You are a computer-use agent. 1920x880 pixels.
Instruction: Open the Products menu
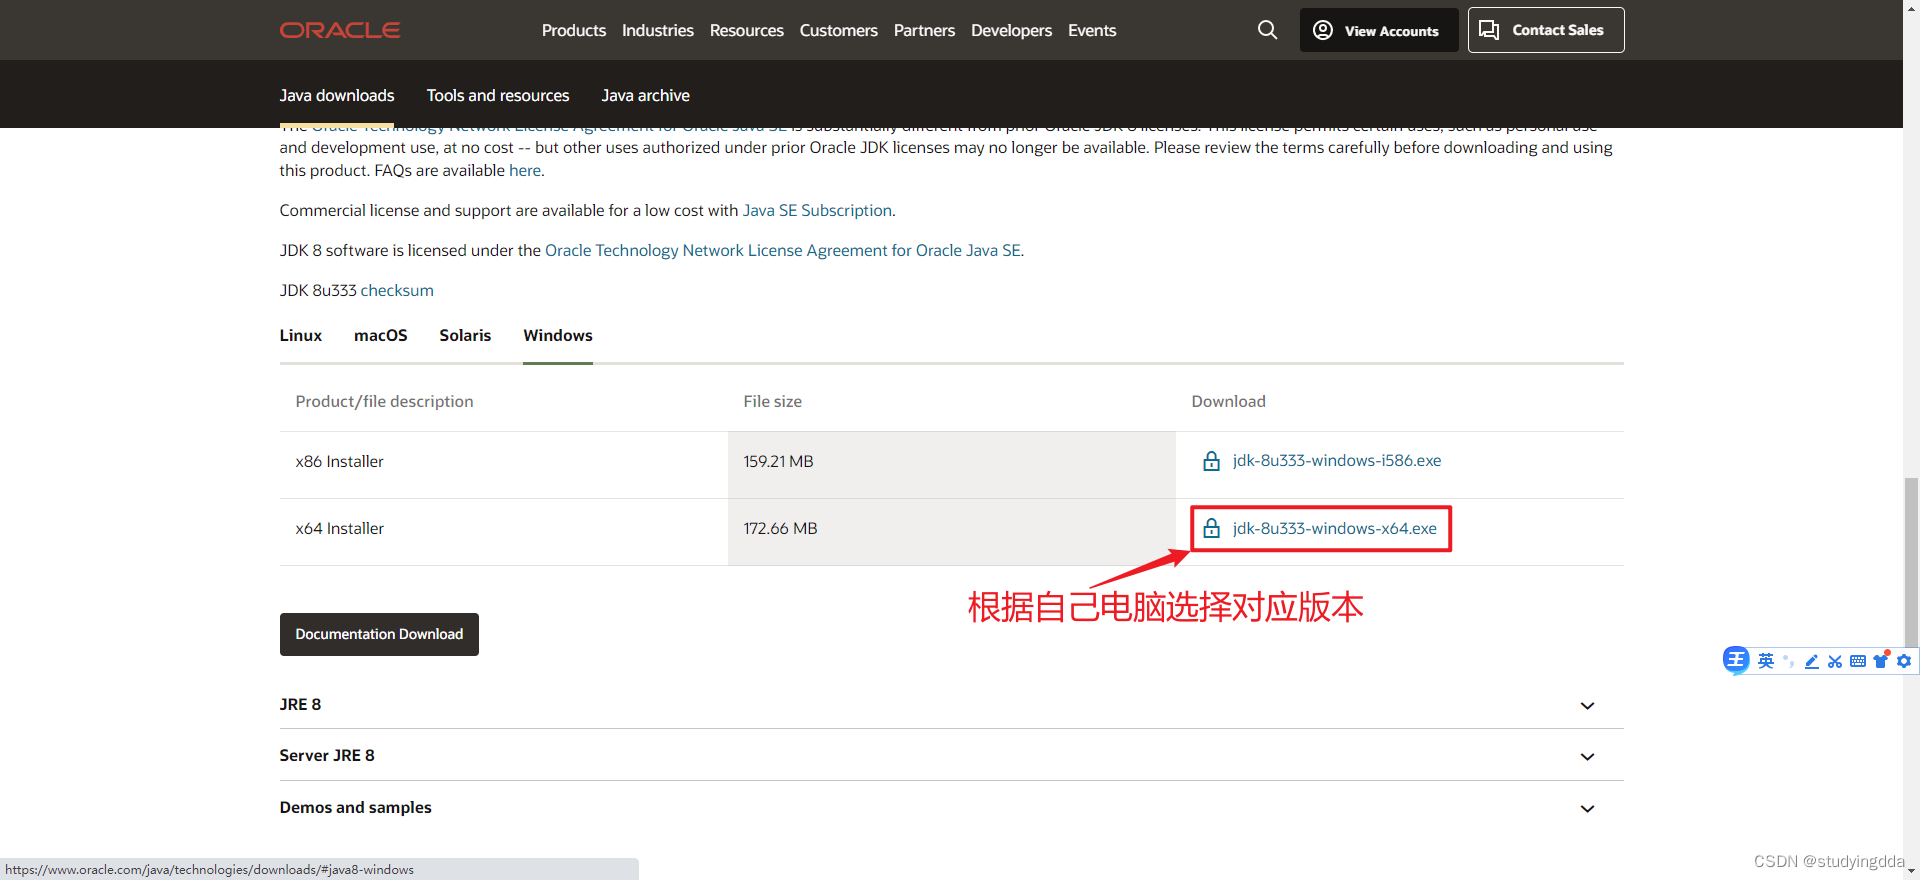click(574, 30)
